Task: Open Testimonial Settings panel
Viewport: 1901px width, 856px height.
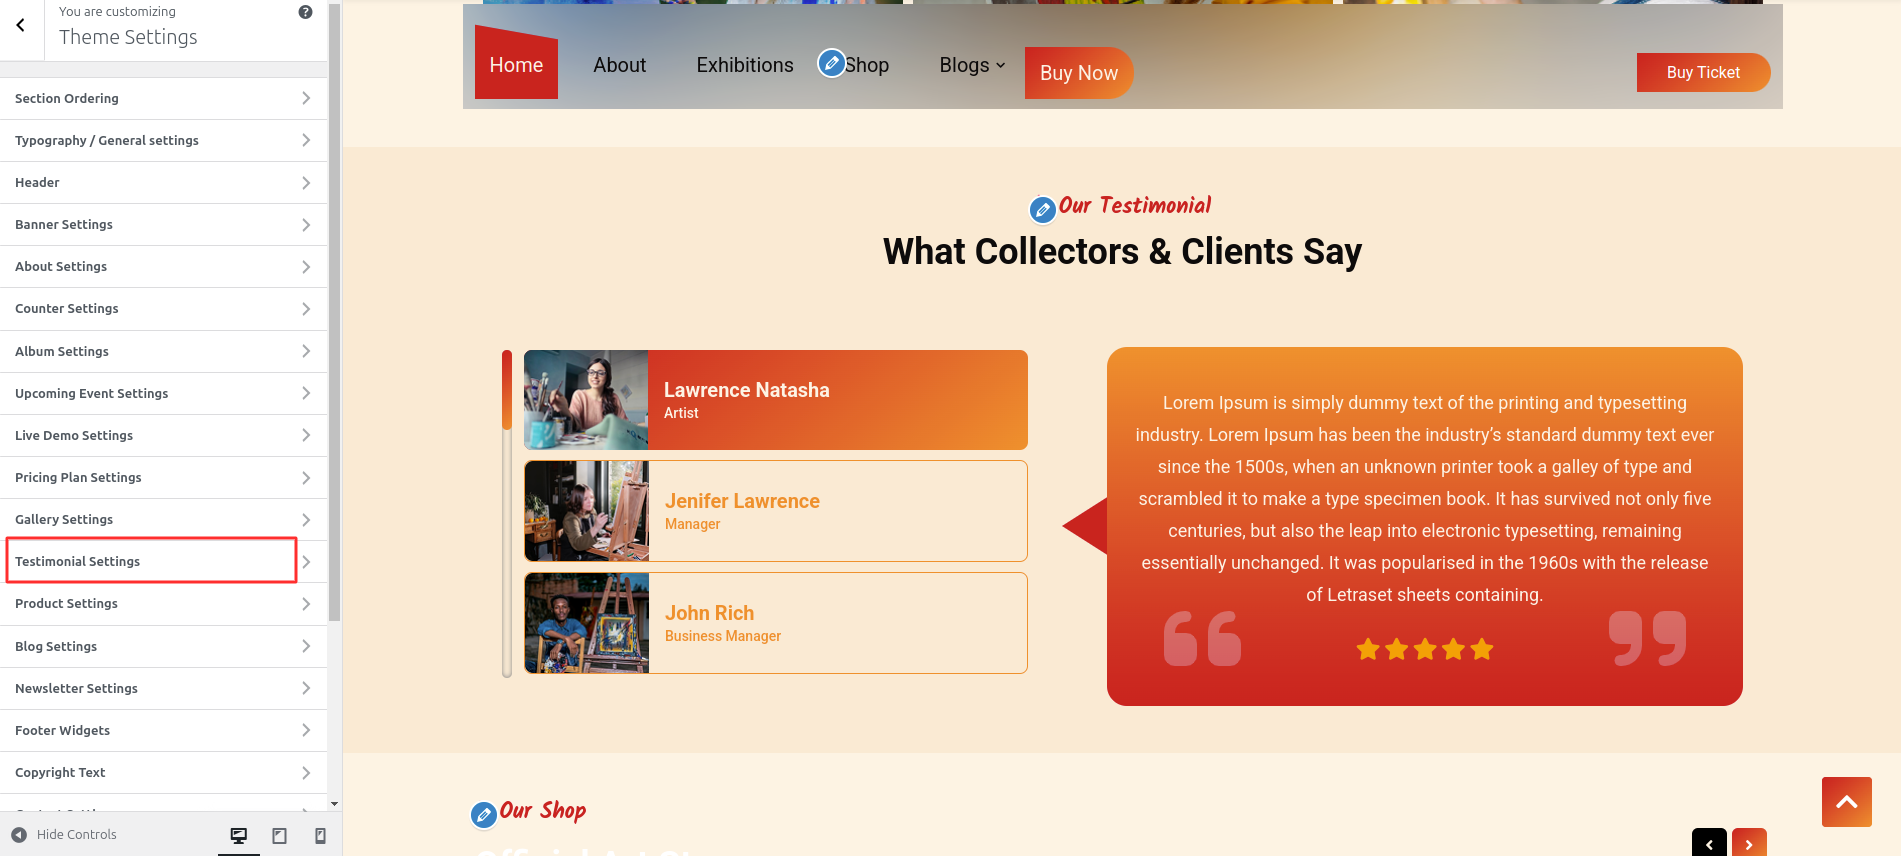Action: click(152, 561)
